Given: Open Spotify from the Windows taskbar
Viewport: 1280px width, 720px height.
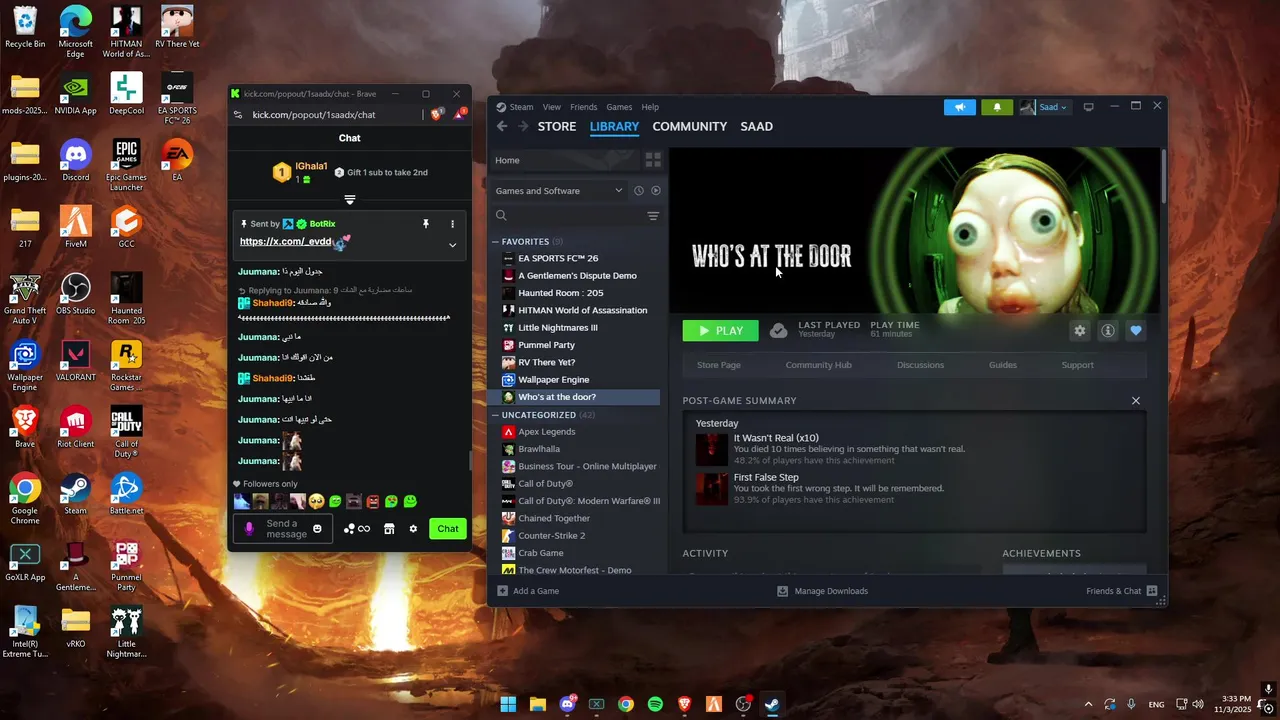Looking at the screenshot, I should (655, 704).
